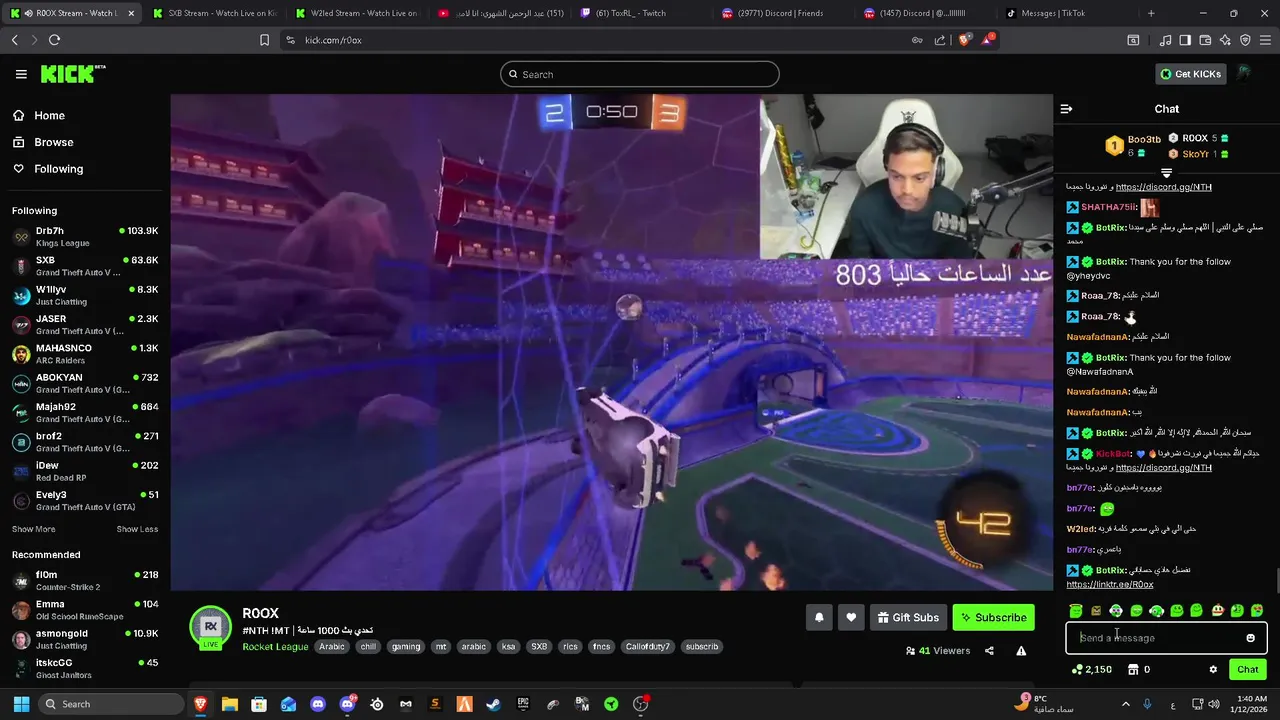
Task: Open the discord.gg/NTH link at chat top
Action: pyautogui.click(x=1164, y=187)
